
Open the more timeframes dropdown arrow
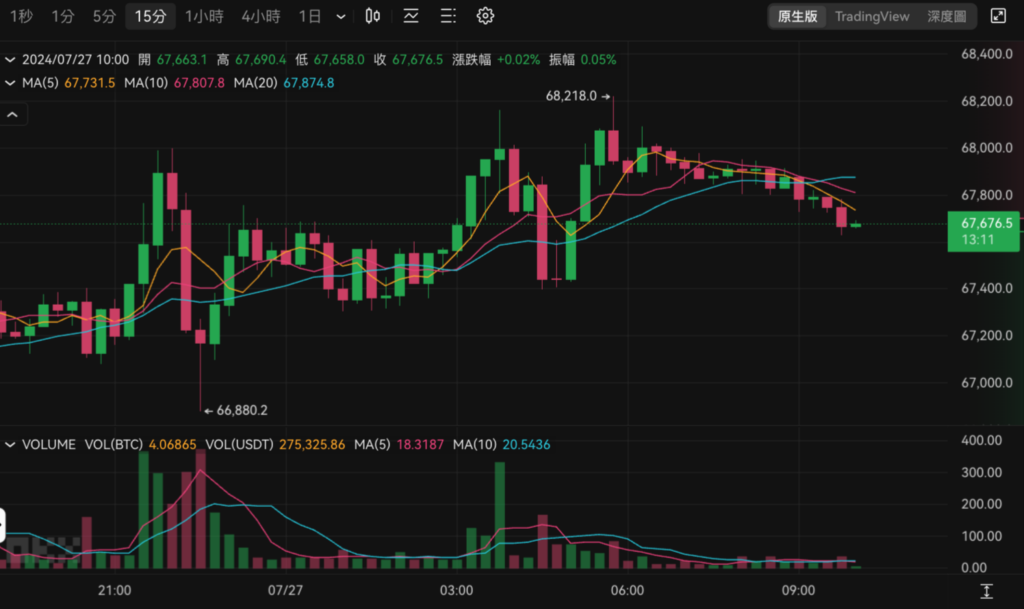[x=341, y=16]
